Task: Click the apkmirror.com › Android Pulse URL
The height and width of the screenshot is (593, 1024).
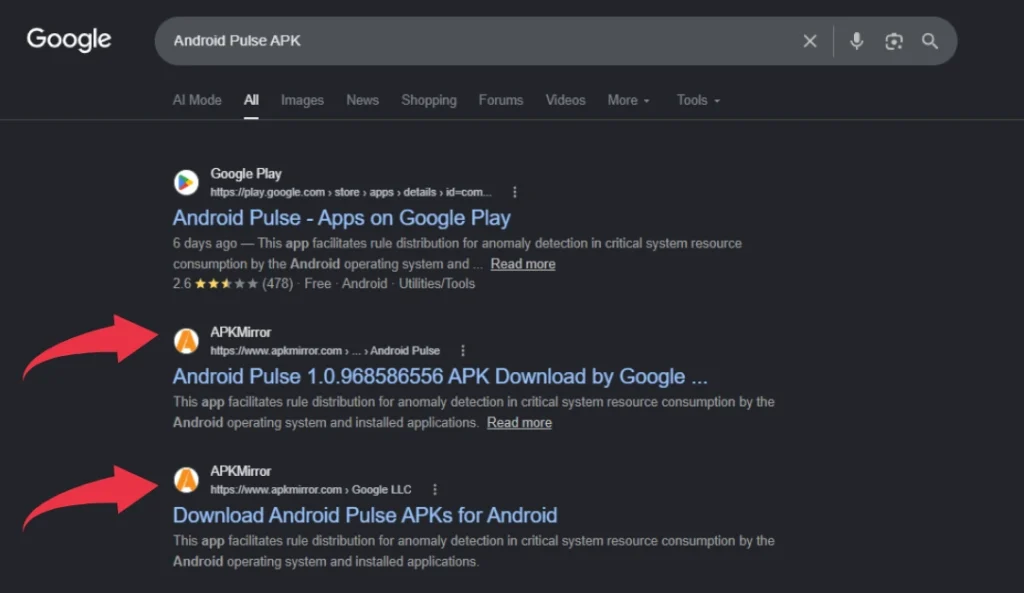Action: (x=325, y=351)
